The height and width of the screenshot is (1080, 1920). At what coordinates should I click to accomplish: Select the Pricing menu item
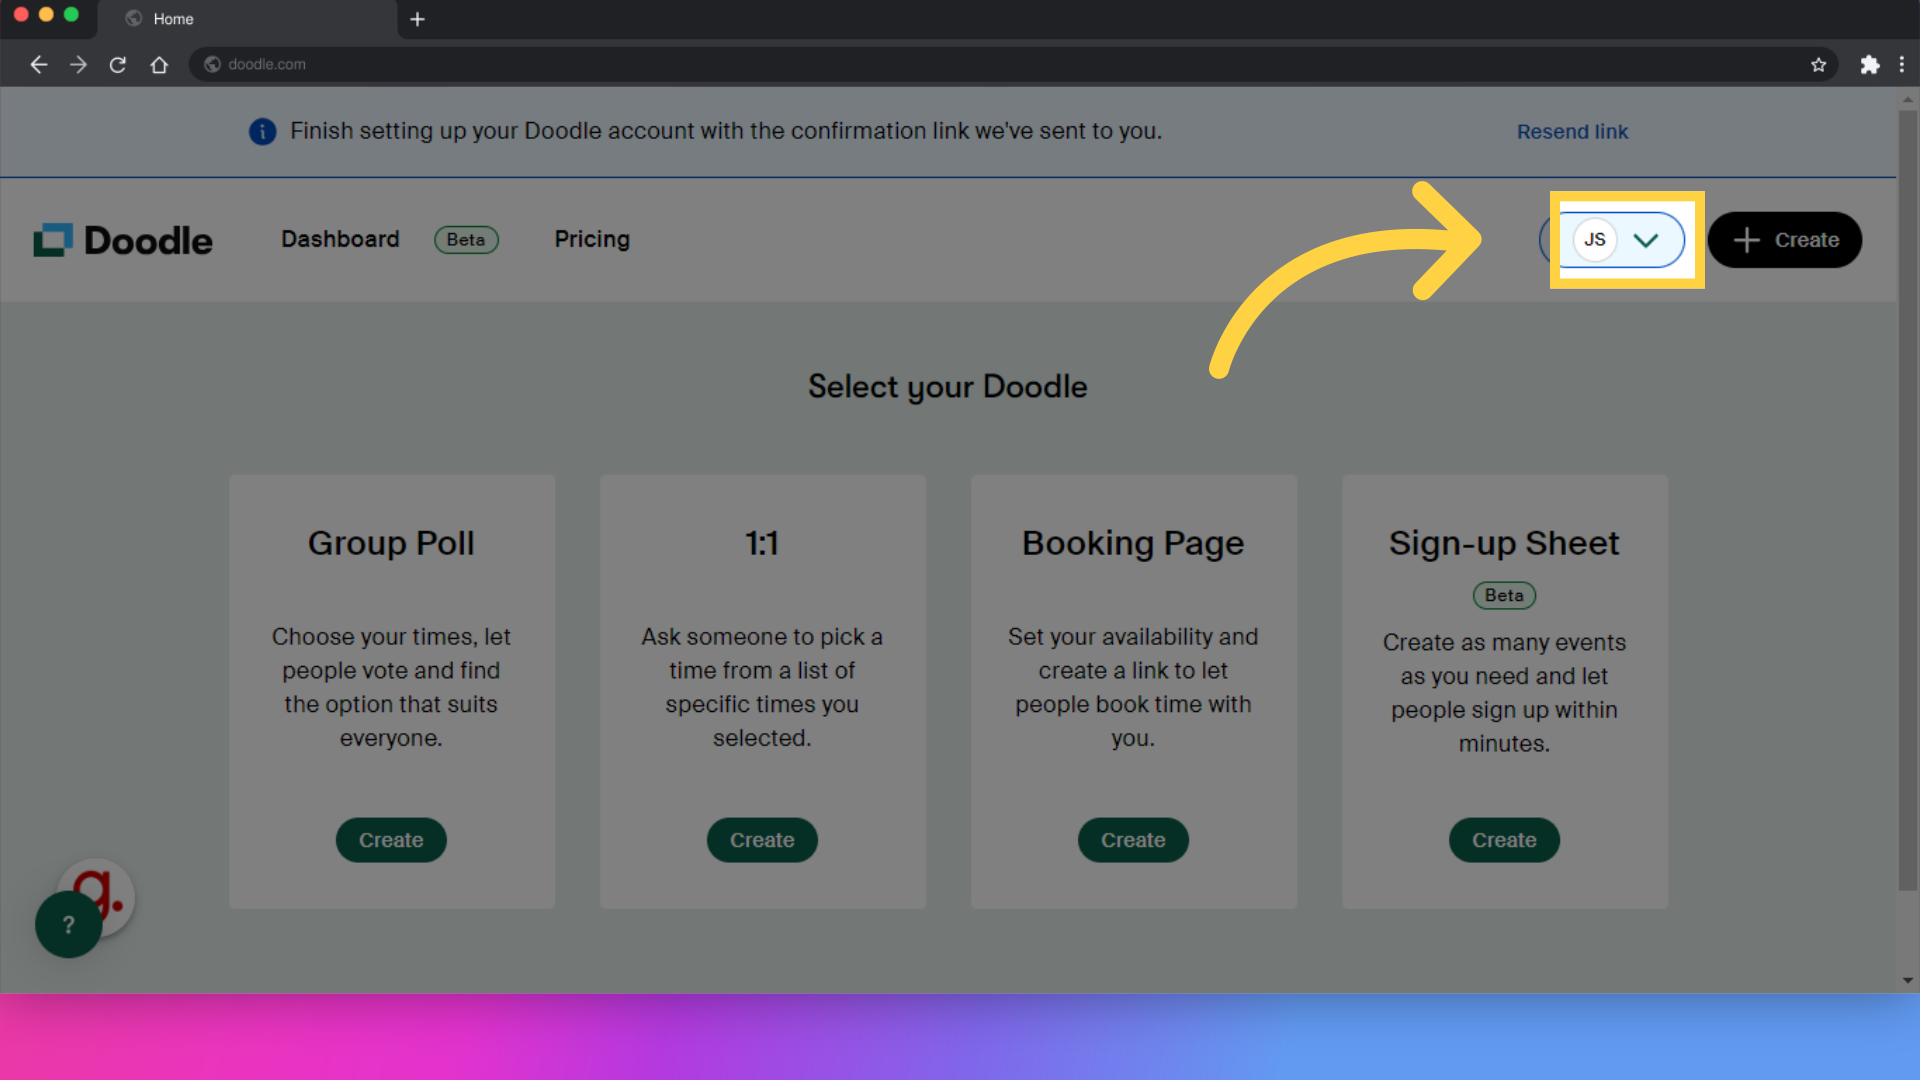(592, 239)
